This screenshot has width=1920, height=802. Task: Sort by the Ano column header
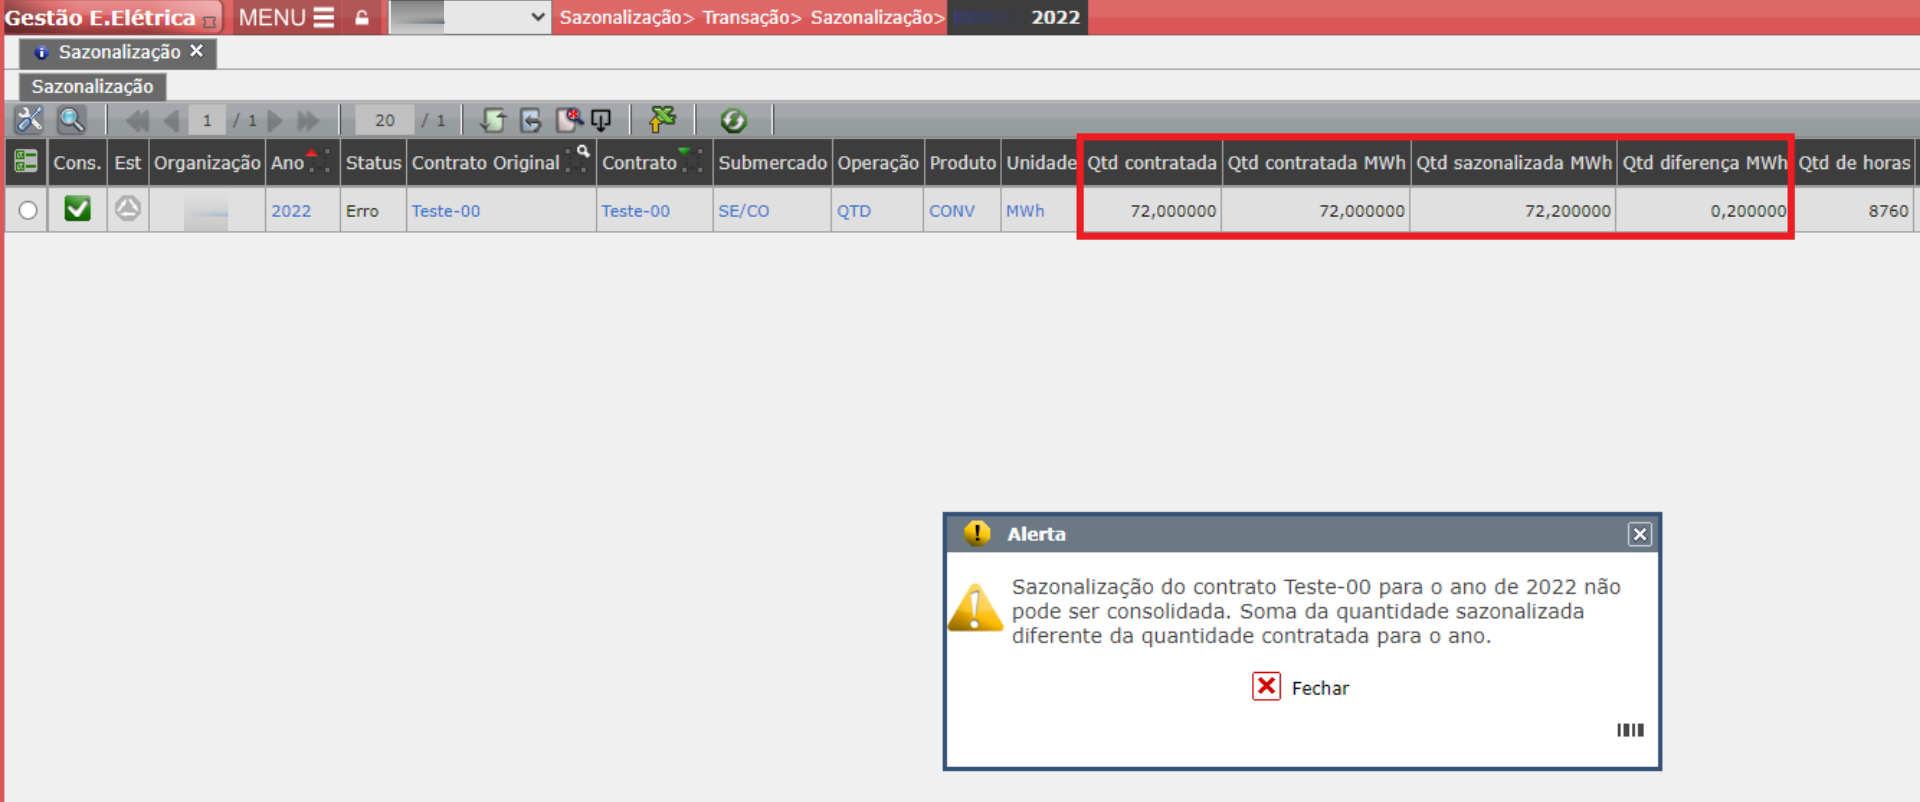(x=288, y=163)
